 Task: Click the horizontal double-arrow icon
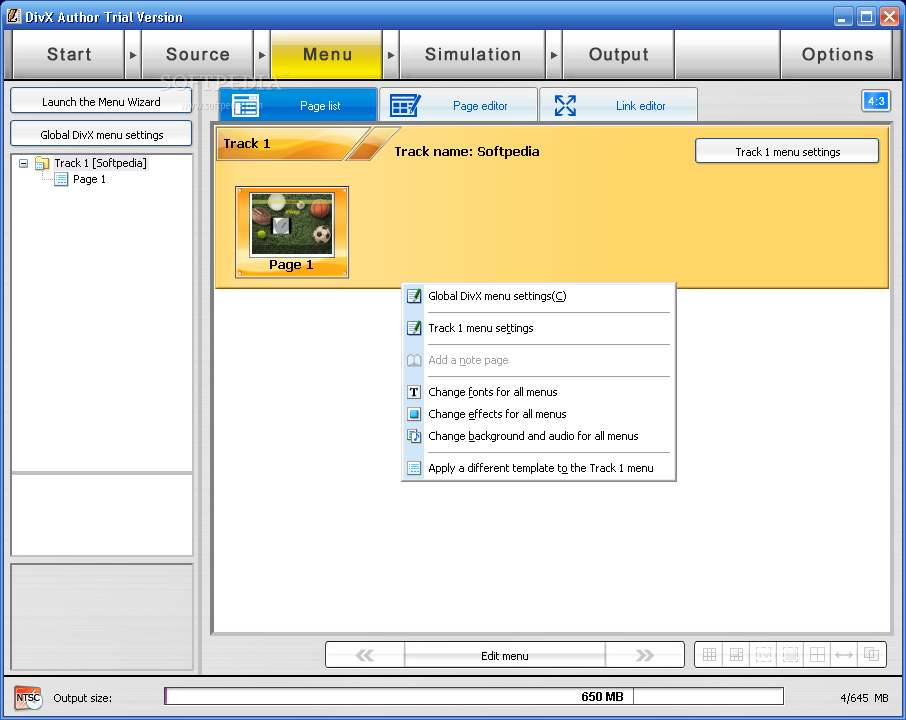844,655
